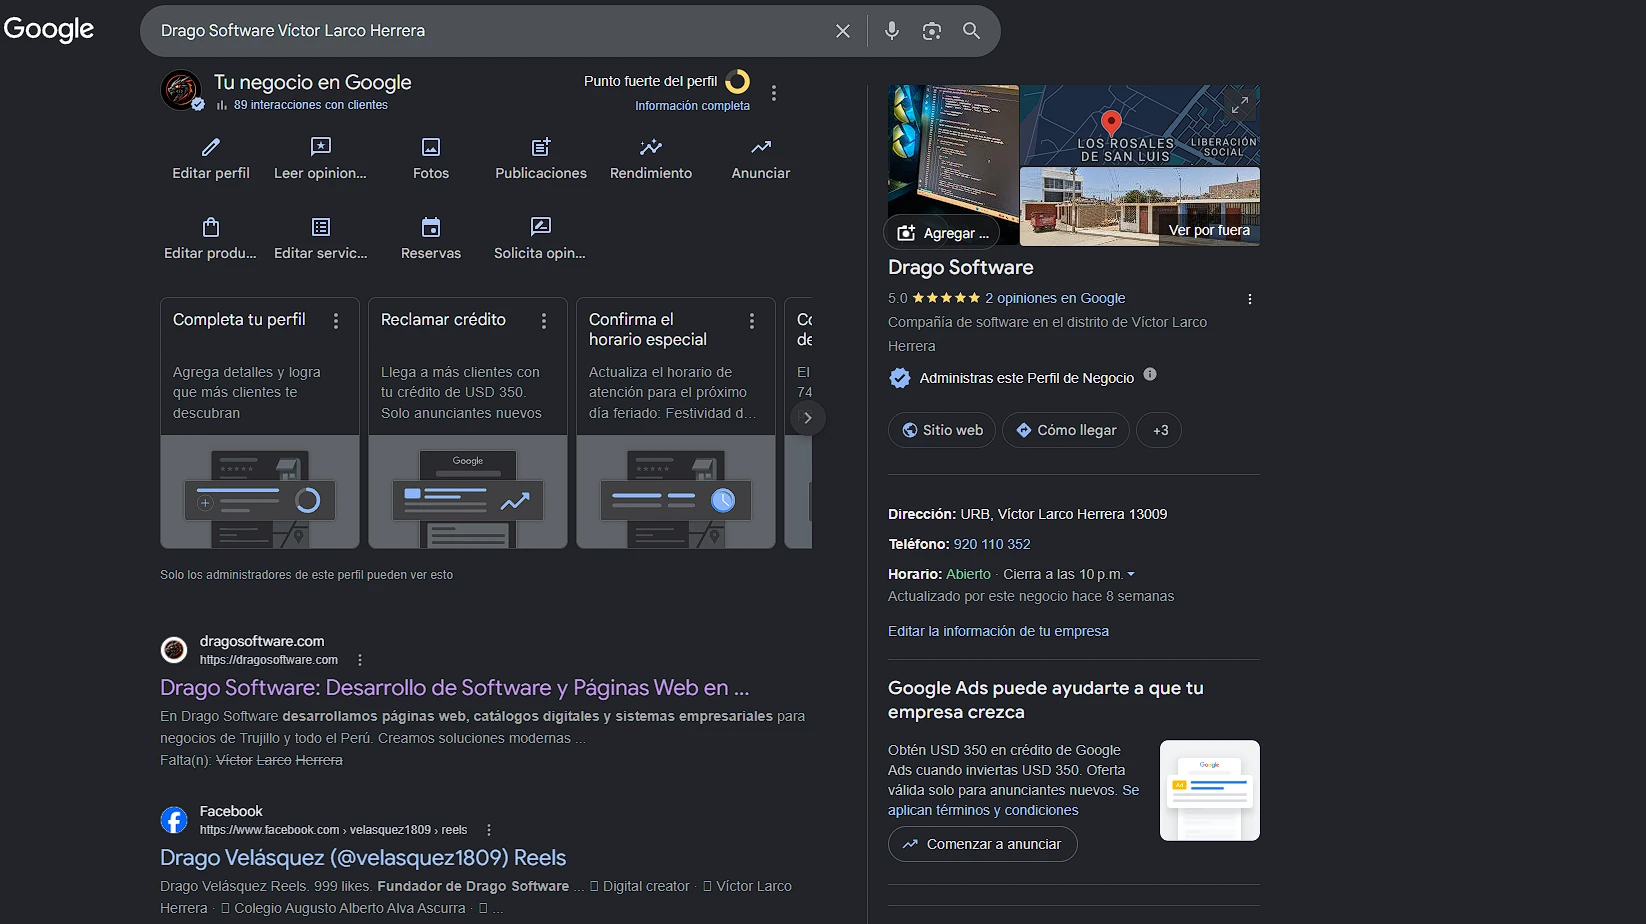The height and width of the screenshot is (924, 1646).
Task: Open Editar la información de tu empresa
Action: pos(998,631)
